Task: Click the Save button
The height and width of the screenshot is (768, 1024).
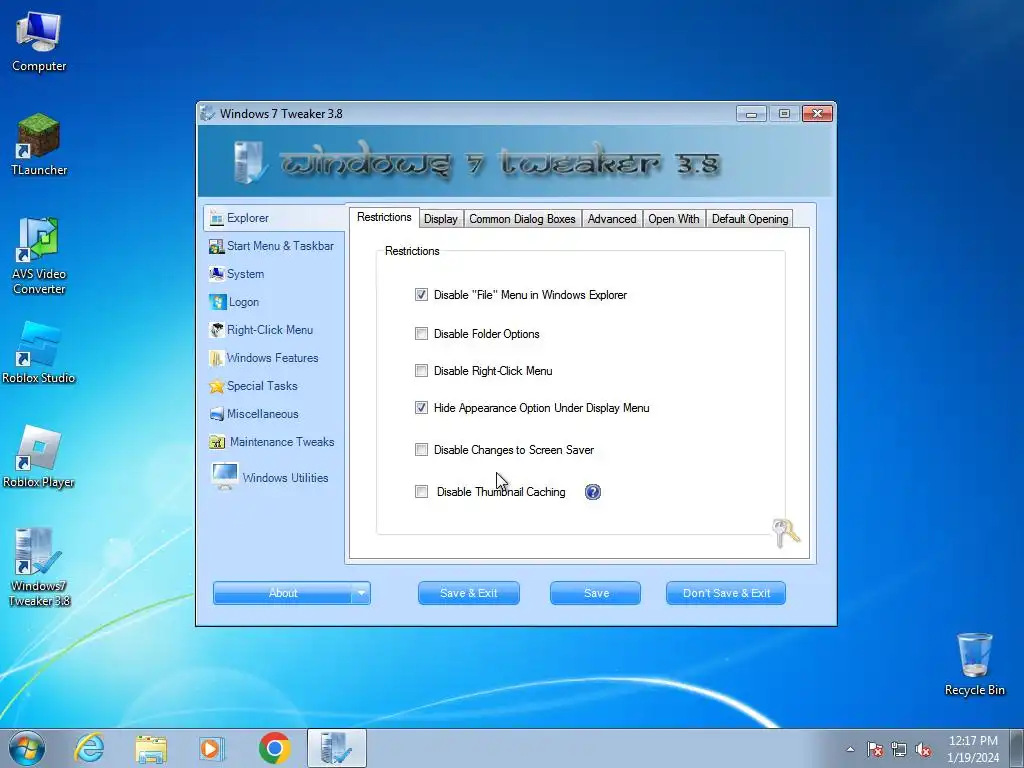Action: point(596,593)
